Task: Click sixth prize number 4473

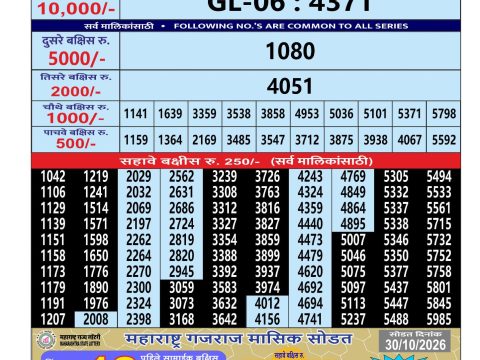Action: [310, 240]
